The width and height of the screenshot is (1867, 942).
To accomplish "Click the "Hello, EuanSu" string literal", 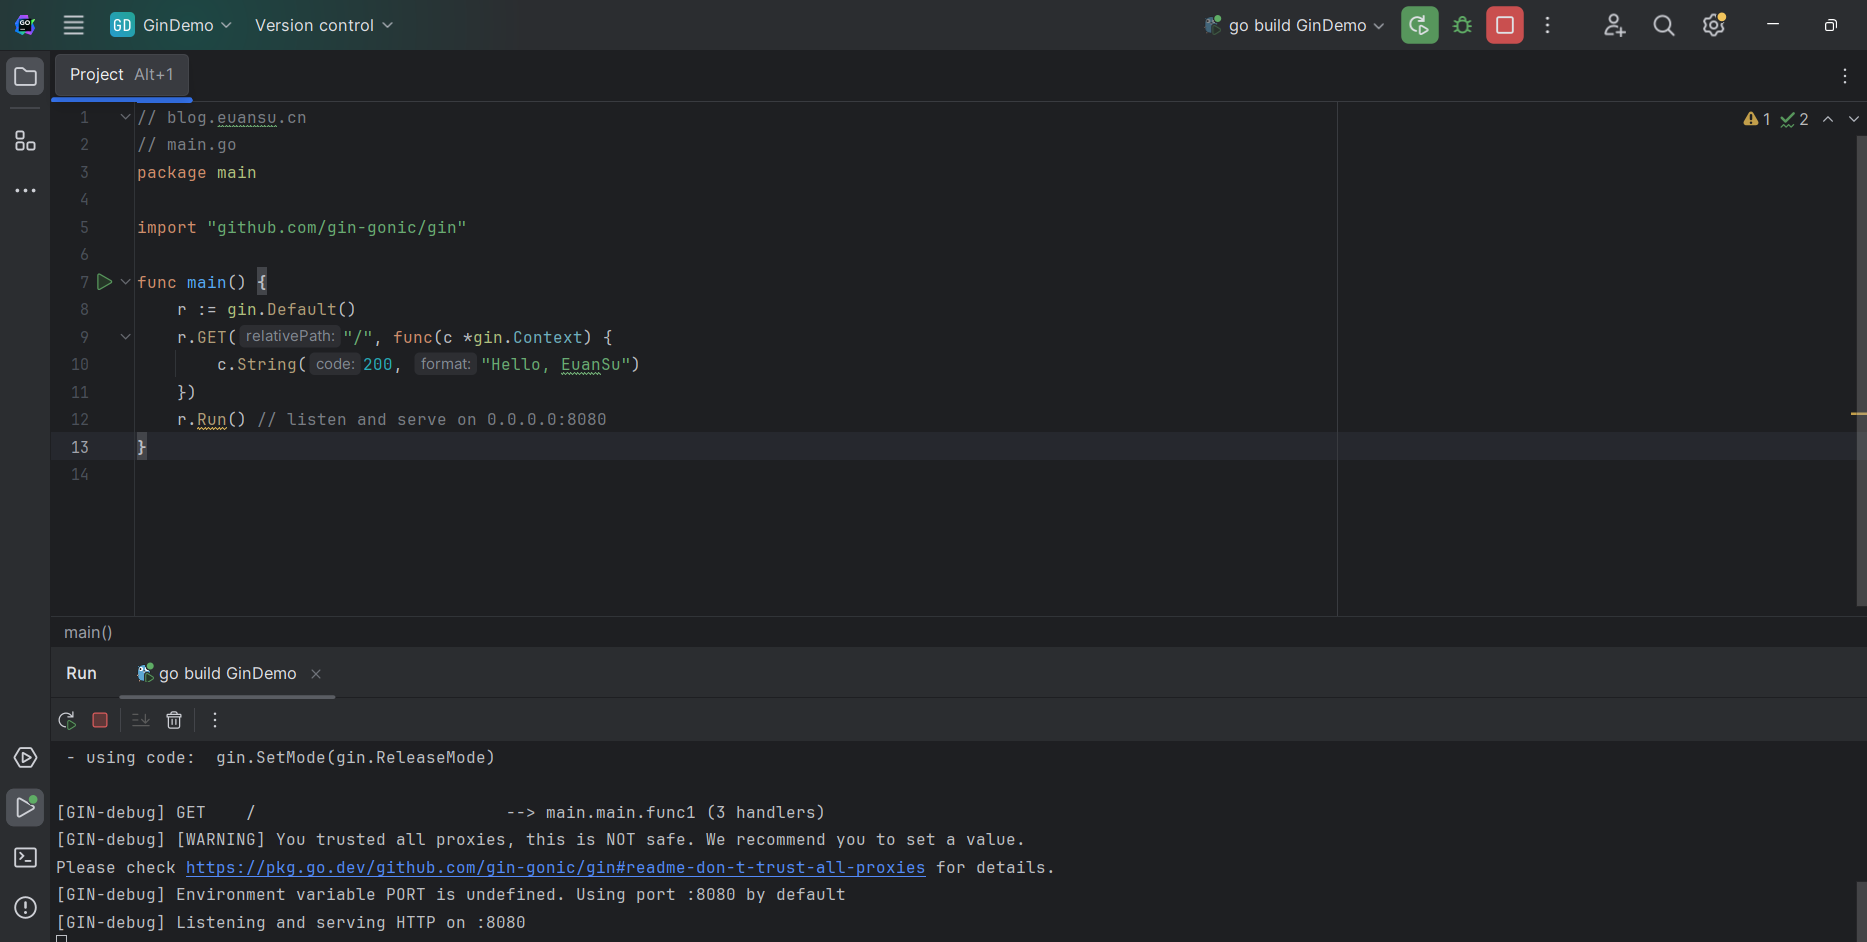I will [556, 364].
